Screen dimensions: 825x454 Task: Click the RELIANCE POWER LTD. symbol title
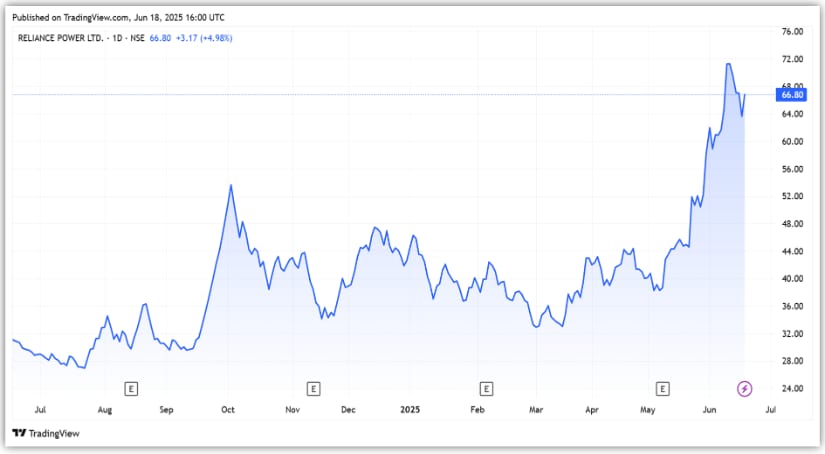pos(61,38)
